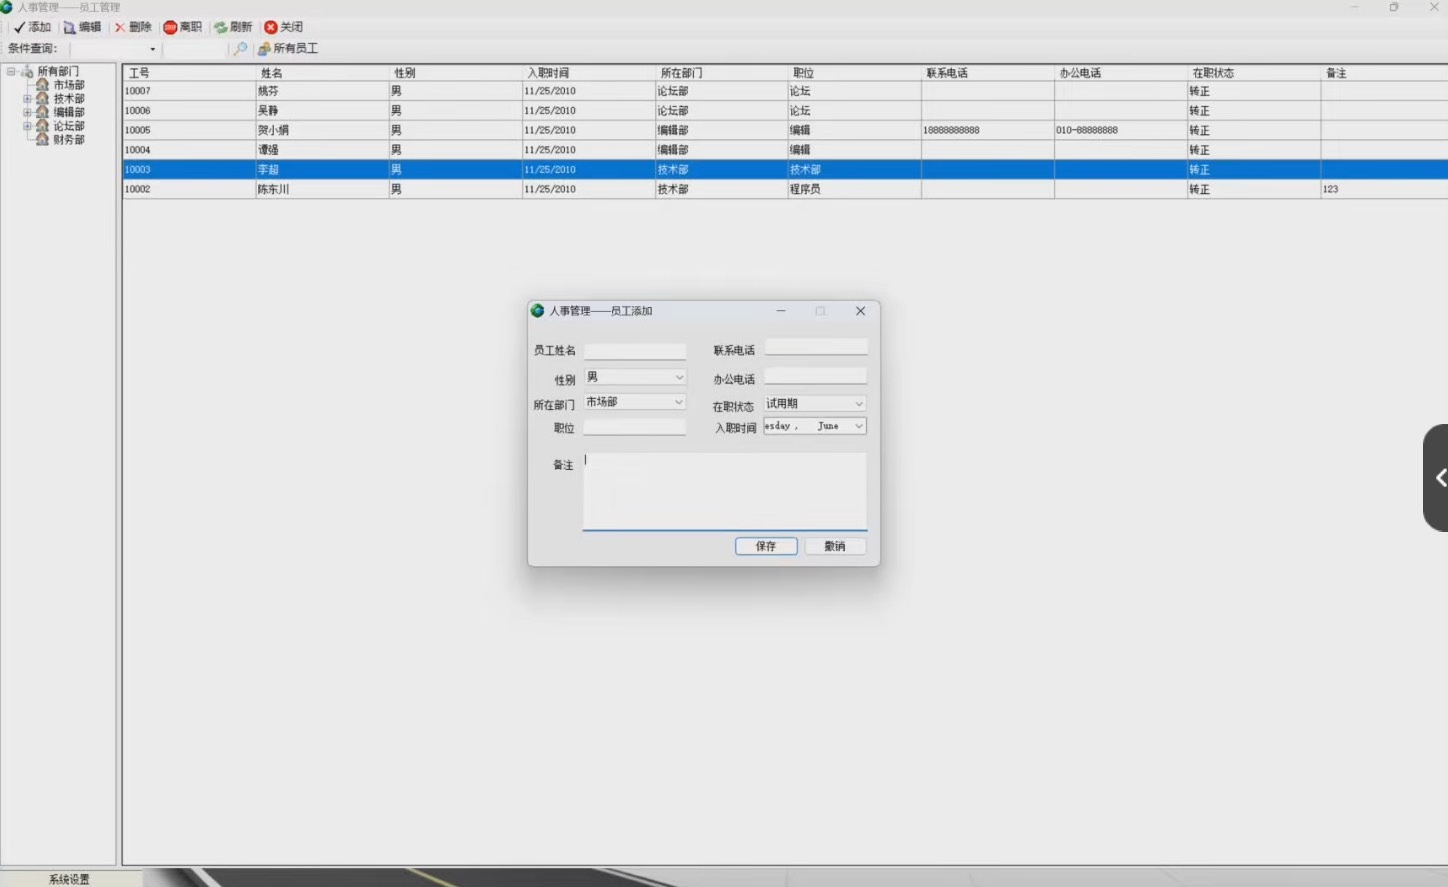Select employee row 10006
The width and height of the screenshot is (1448, 887).
pos(785,111)
